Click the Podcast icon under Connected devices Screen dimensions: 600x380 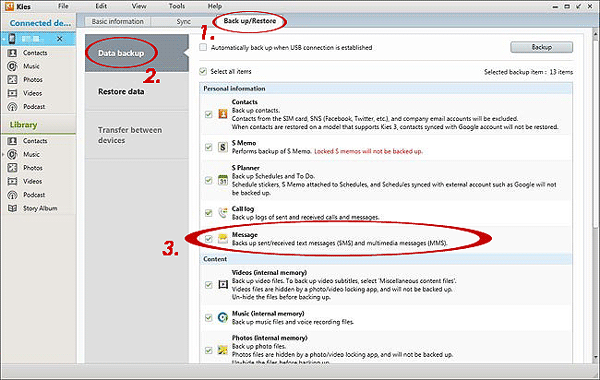pyautogui.click(x=12, y=107)
